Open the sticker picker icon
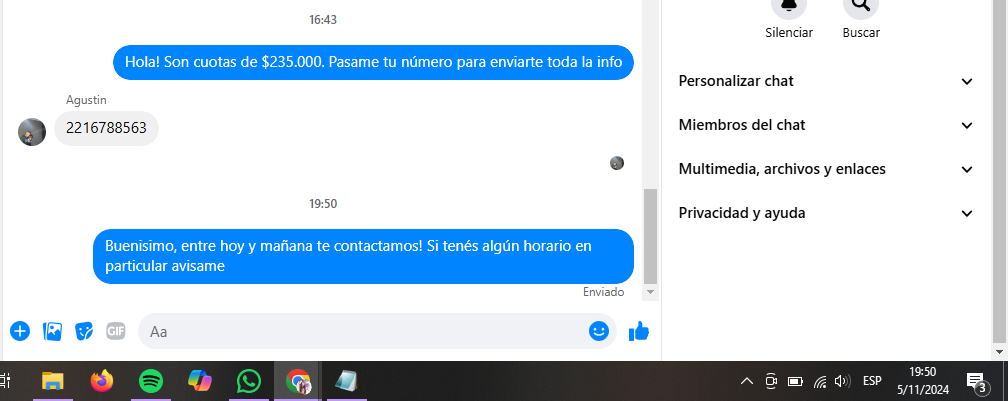Viewport: 1008px width, 401px height. [84, 332]
